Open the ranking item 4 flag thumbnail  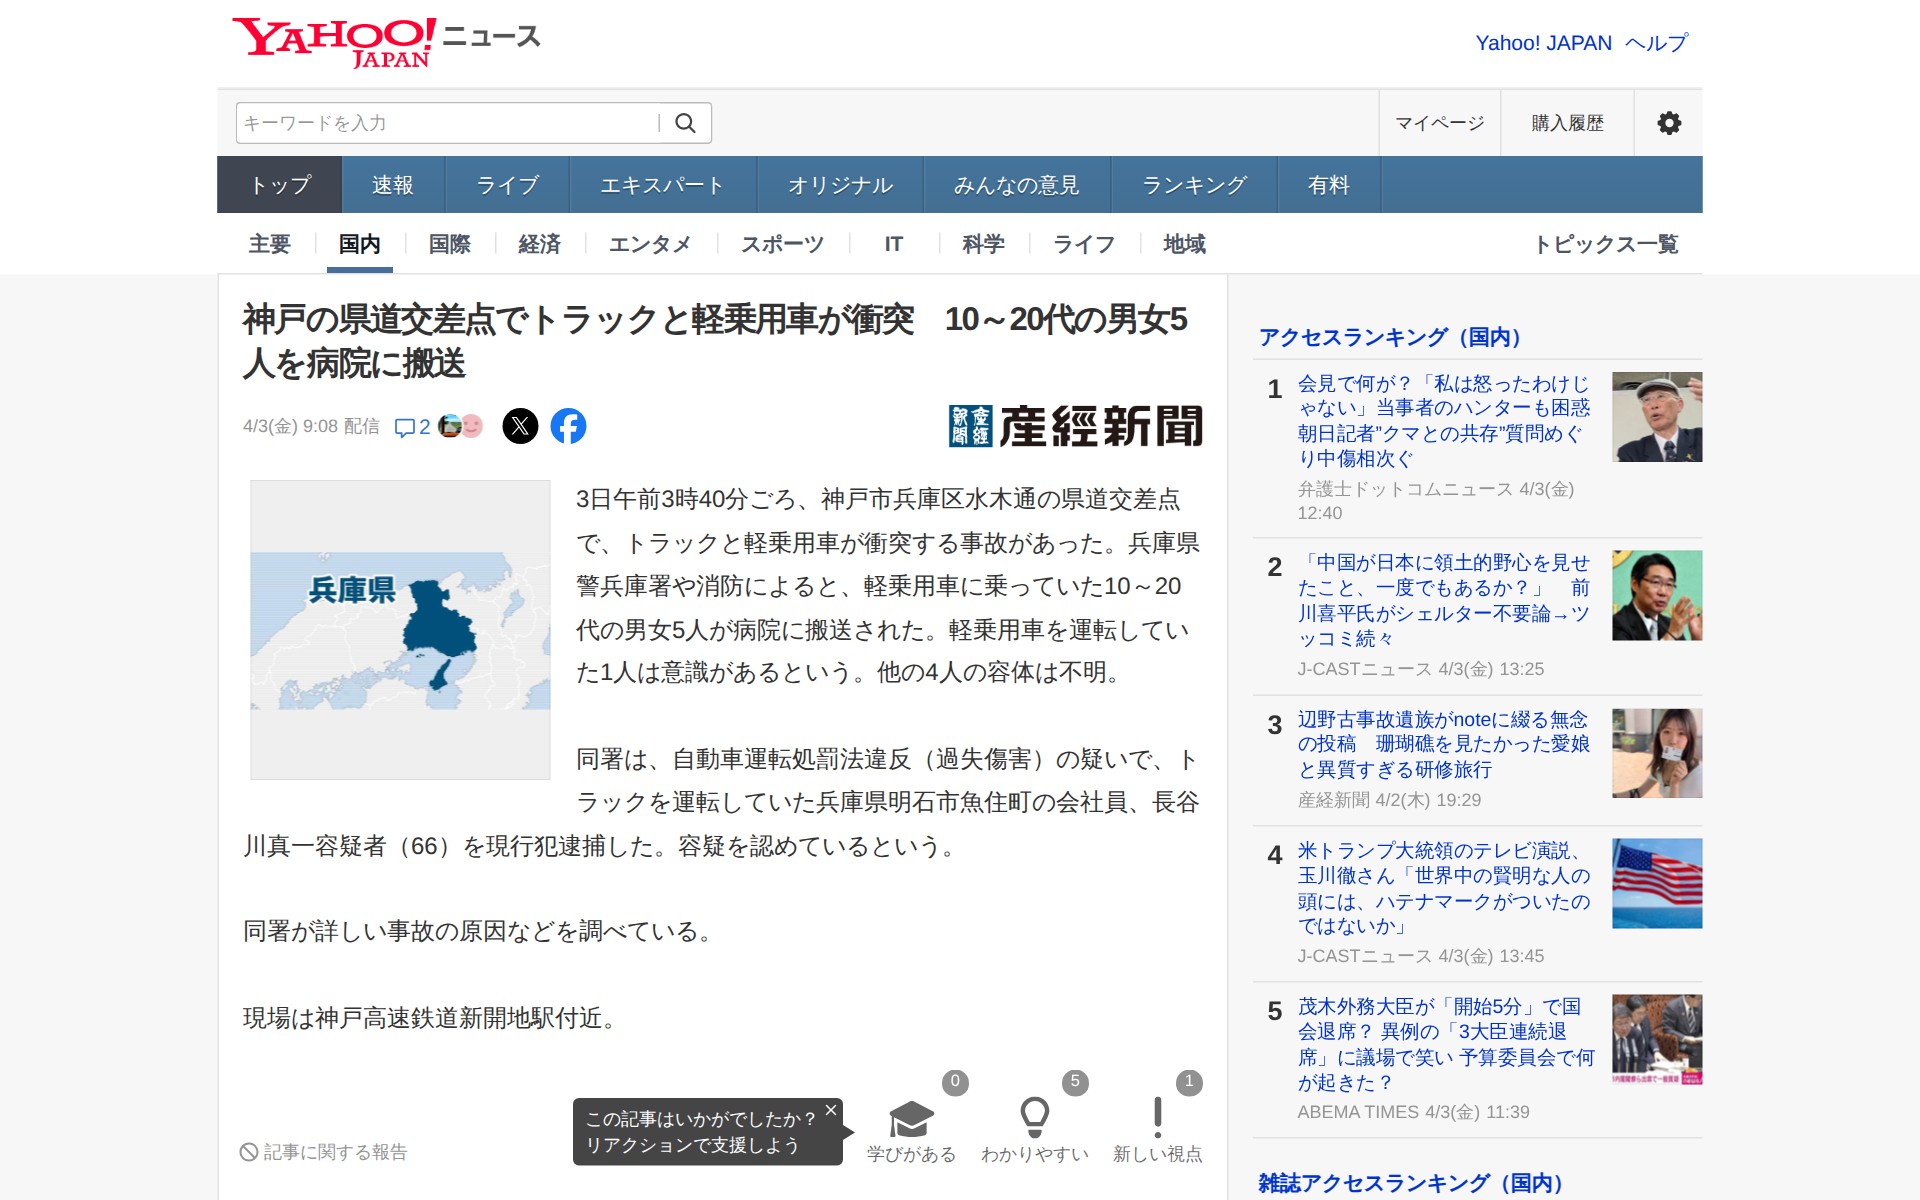click(1656, 883)
